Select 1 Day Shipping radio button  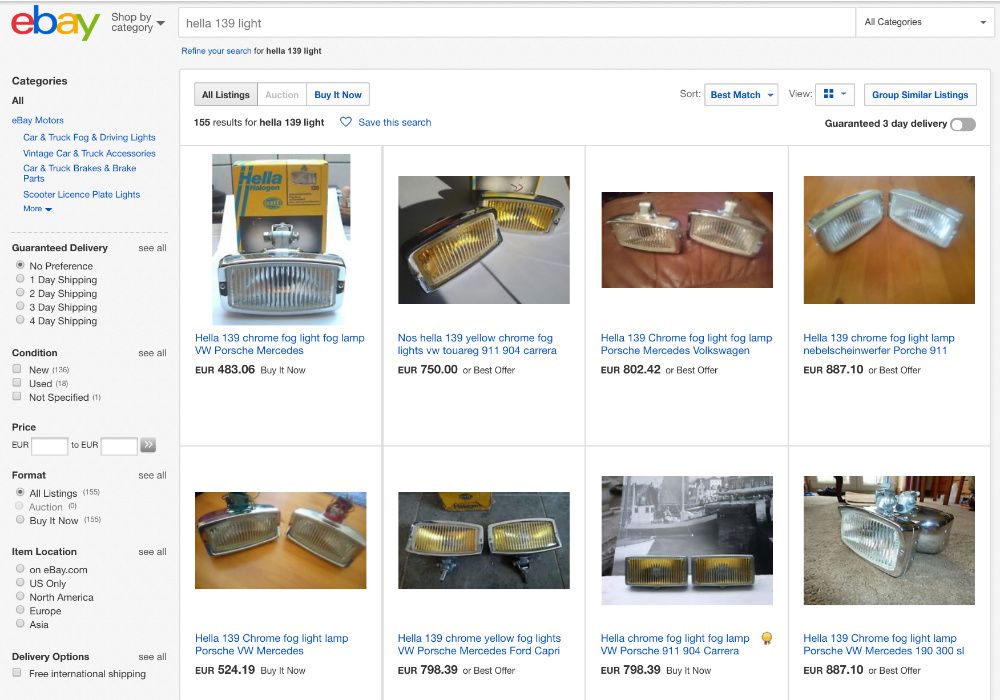[20, 279]
